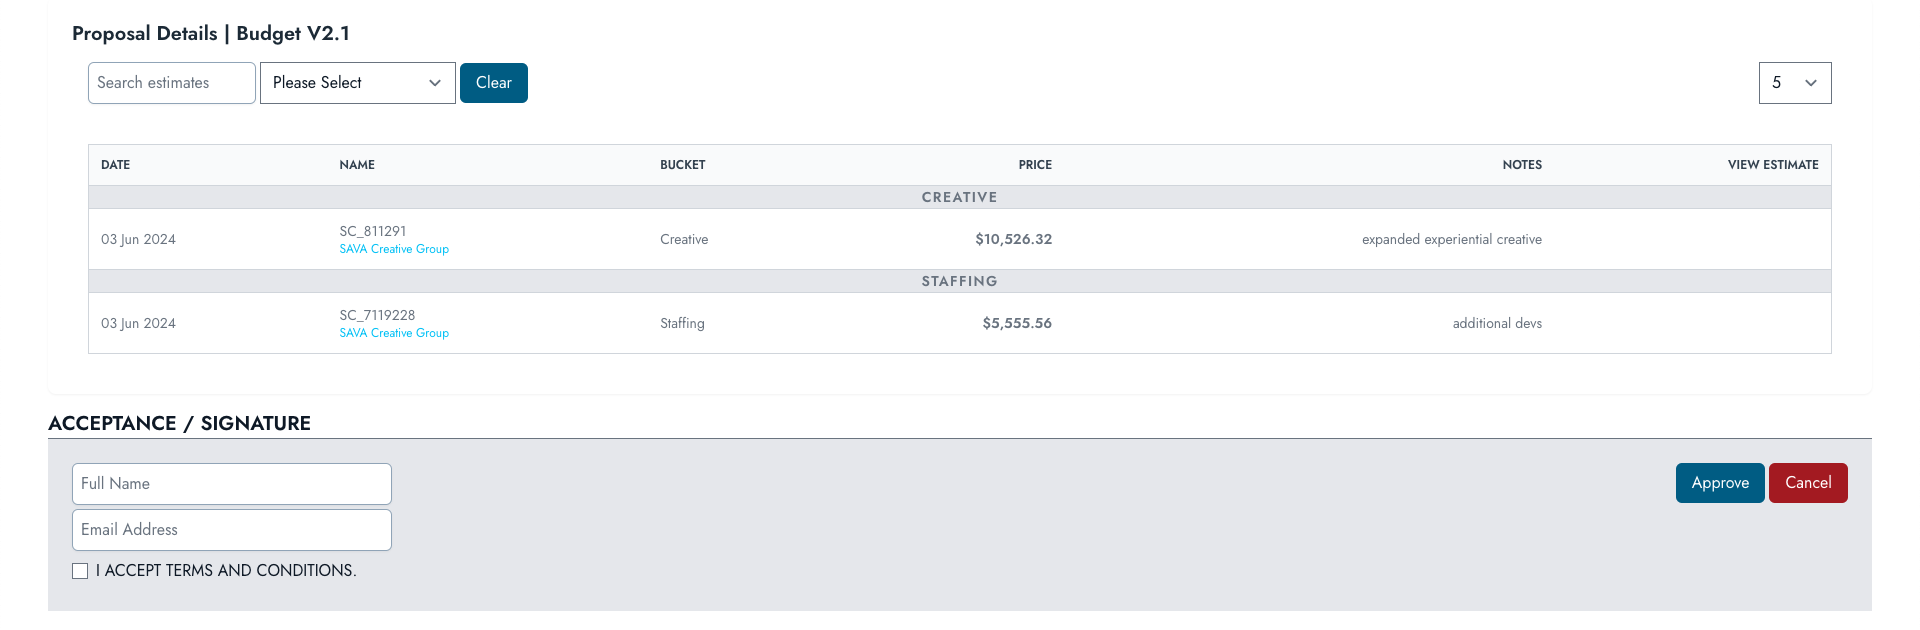
Task: Open SAVA Creative Group link under SC_811291
Action: coord(394,249)
